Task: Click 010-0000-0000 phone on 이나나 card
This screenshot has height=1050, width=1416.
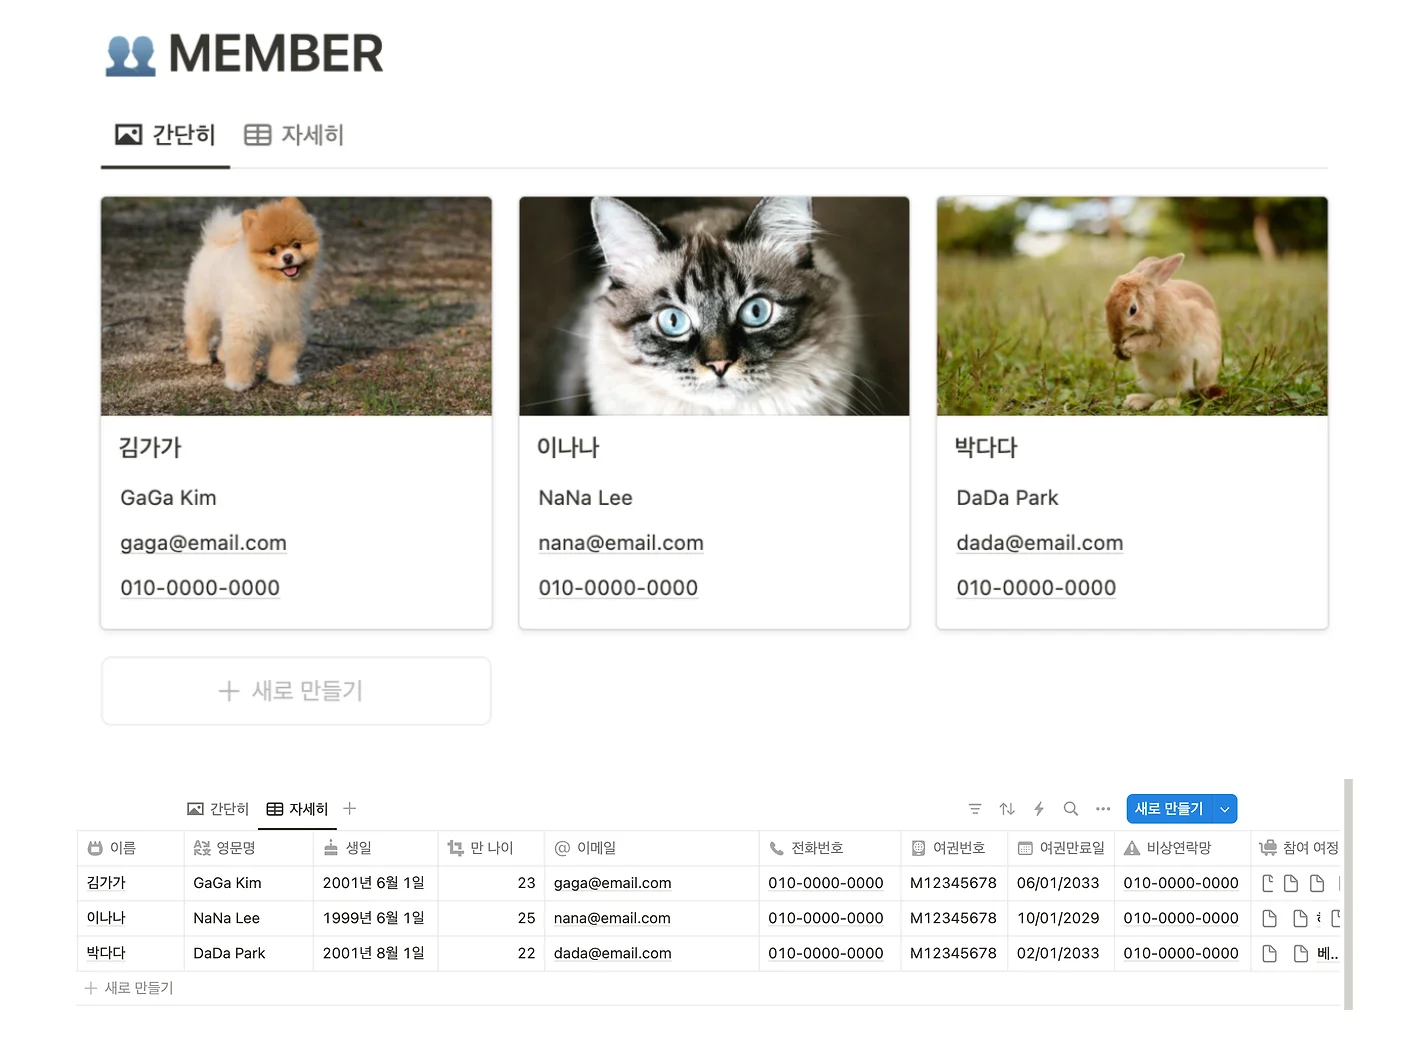Action: click(618, 588)
